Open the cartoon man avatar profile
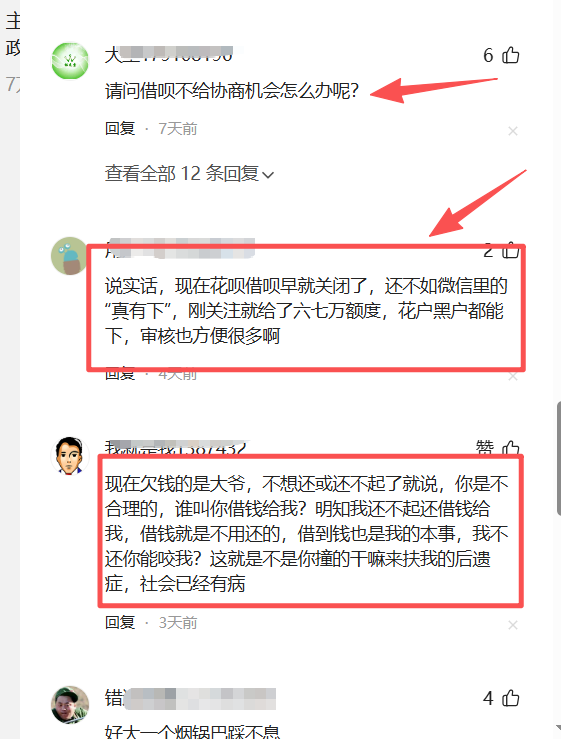The width and height of the screenshot is (561, 739). pos(70,455)
